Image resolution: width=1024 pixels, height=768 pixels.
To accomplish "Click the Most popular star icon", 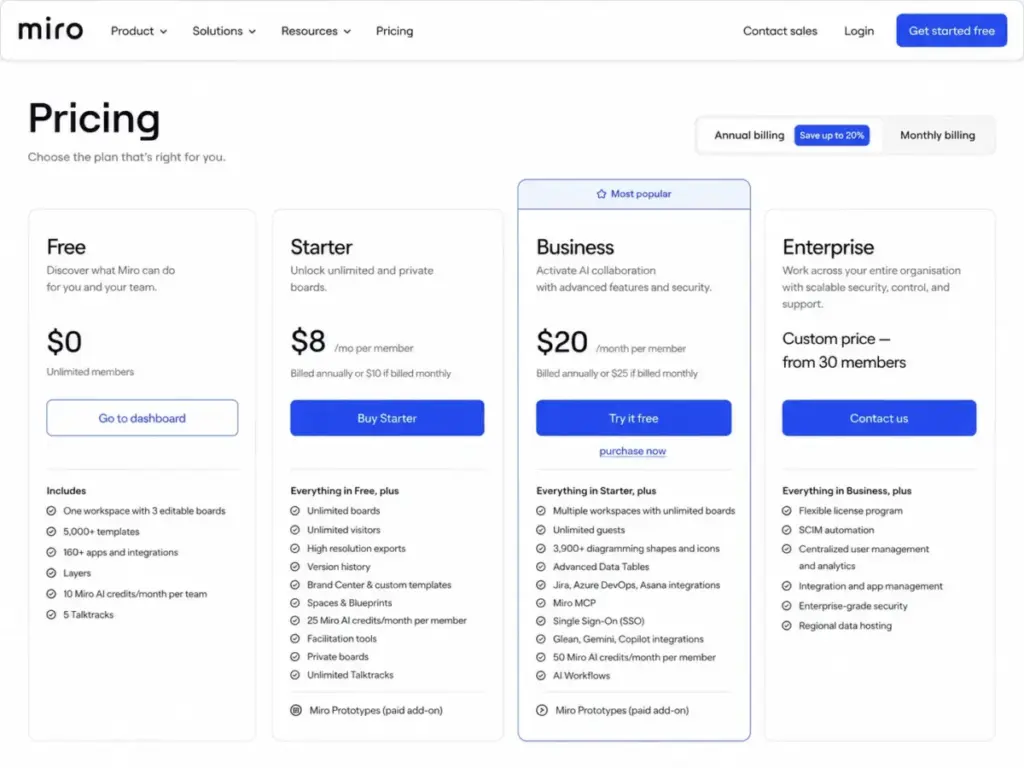I will click(x=601, y=194).
